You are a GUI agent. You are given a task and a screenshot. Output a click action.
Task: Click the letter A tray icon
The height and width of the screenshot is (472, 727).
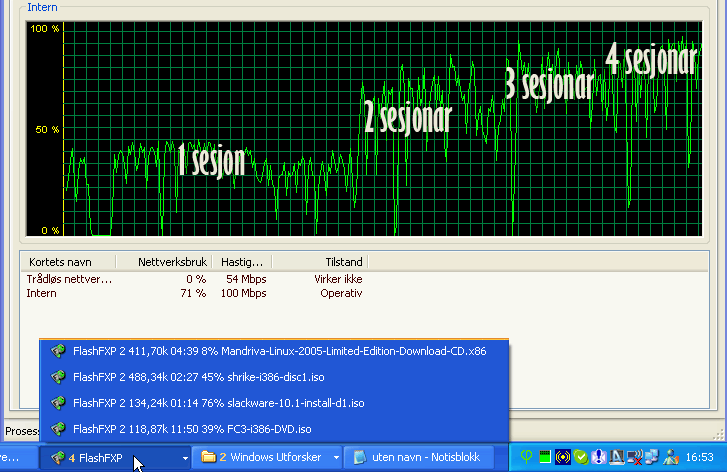click(616, 457)
